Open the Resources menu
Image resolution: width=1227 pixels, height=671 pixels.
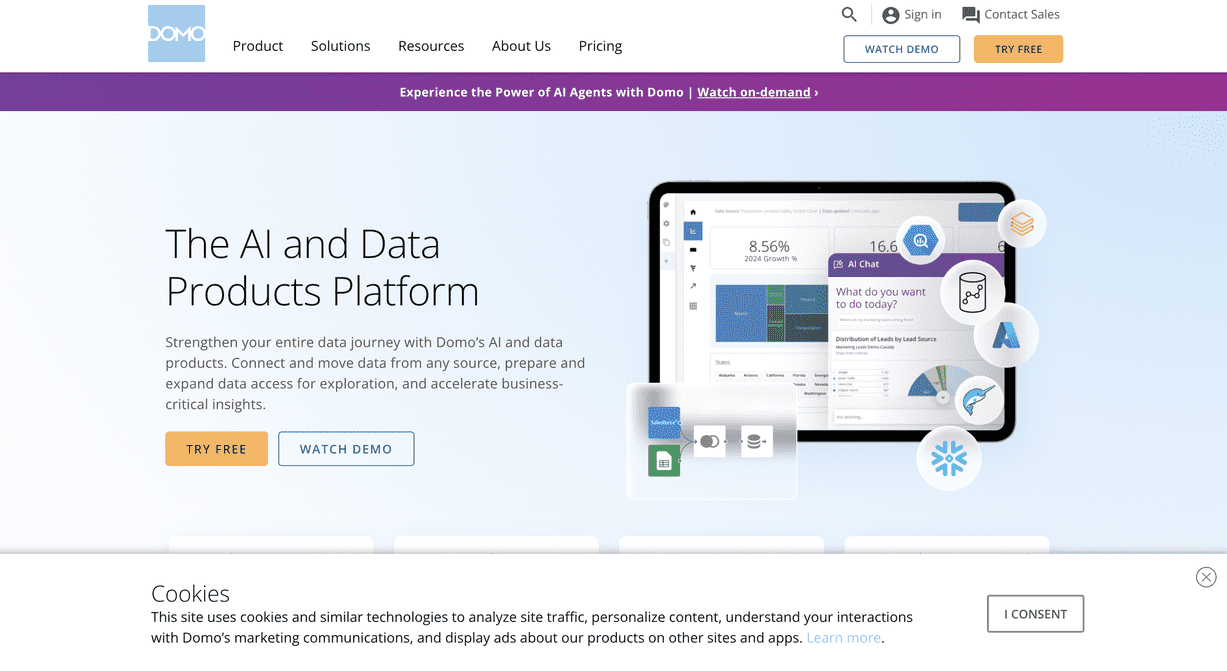click(x=431, y=46)
